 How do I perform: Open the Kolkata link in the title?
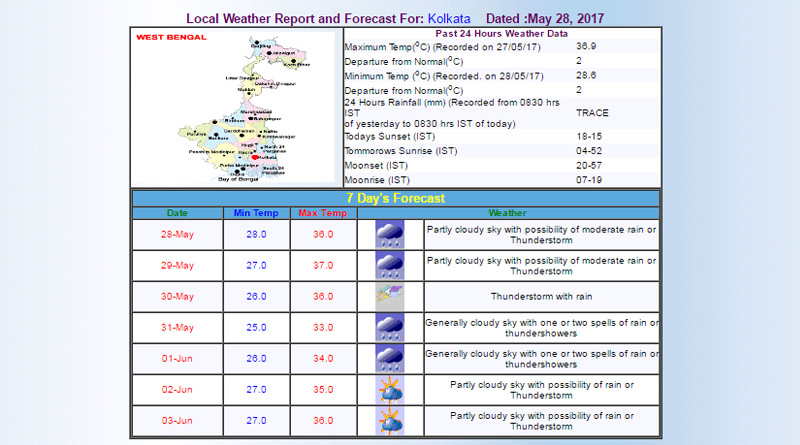click(449, 19)
